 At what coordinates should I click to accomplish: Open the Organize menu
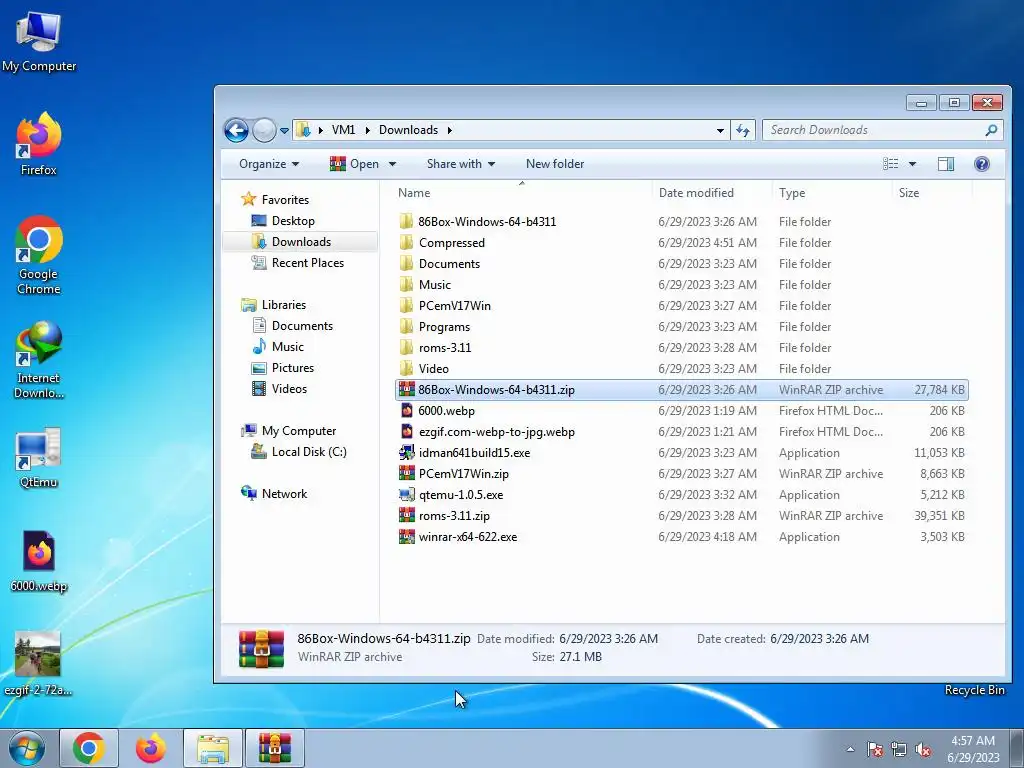point(268,164)
